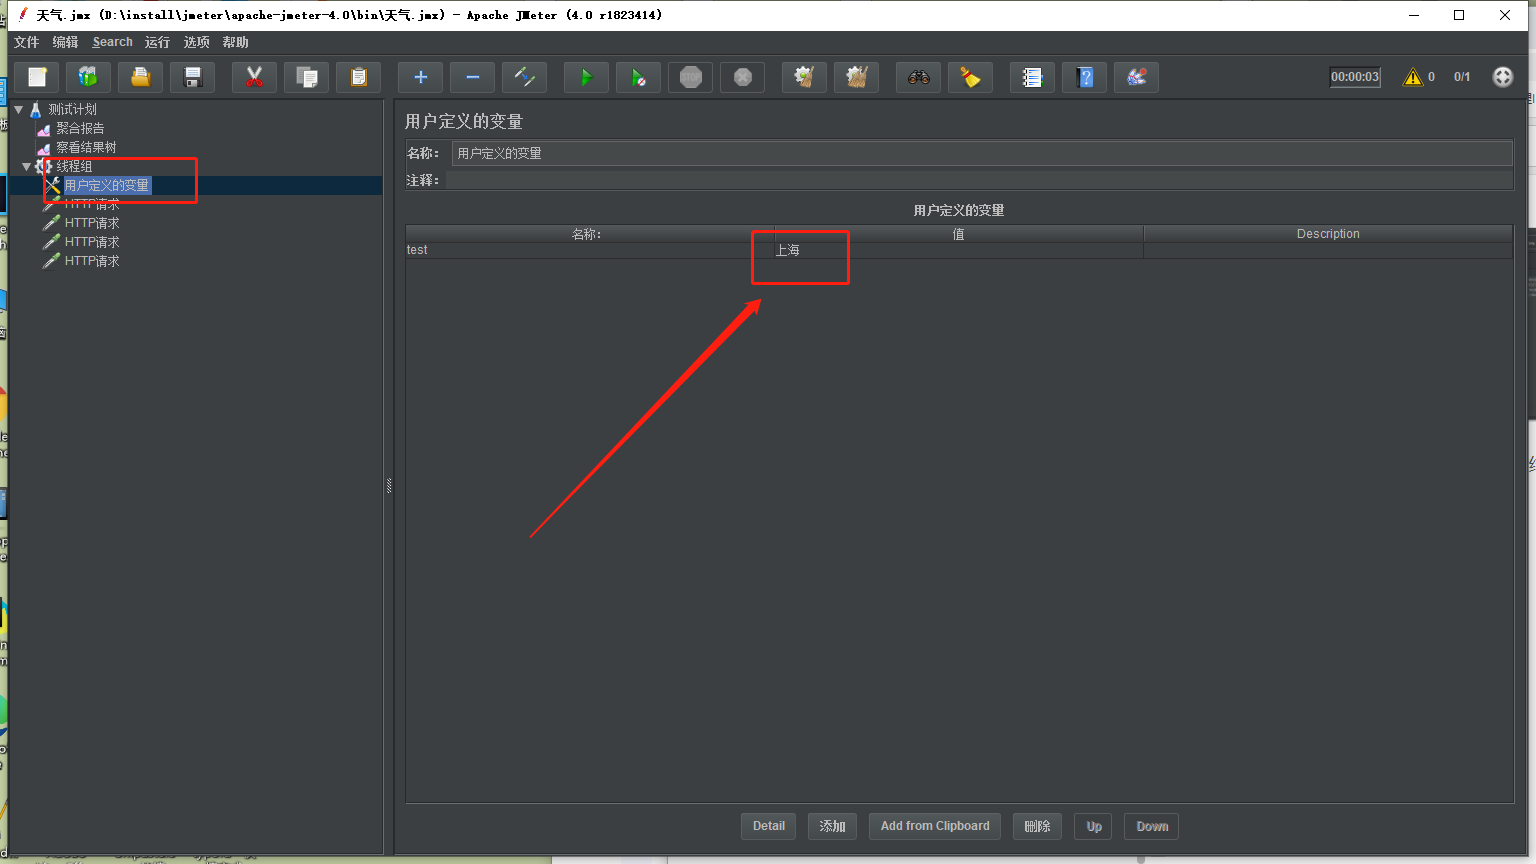Reset search with yellow brush icon
This screenshot has width=1536, height=864.
(x=971, y=77)
